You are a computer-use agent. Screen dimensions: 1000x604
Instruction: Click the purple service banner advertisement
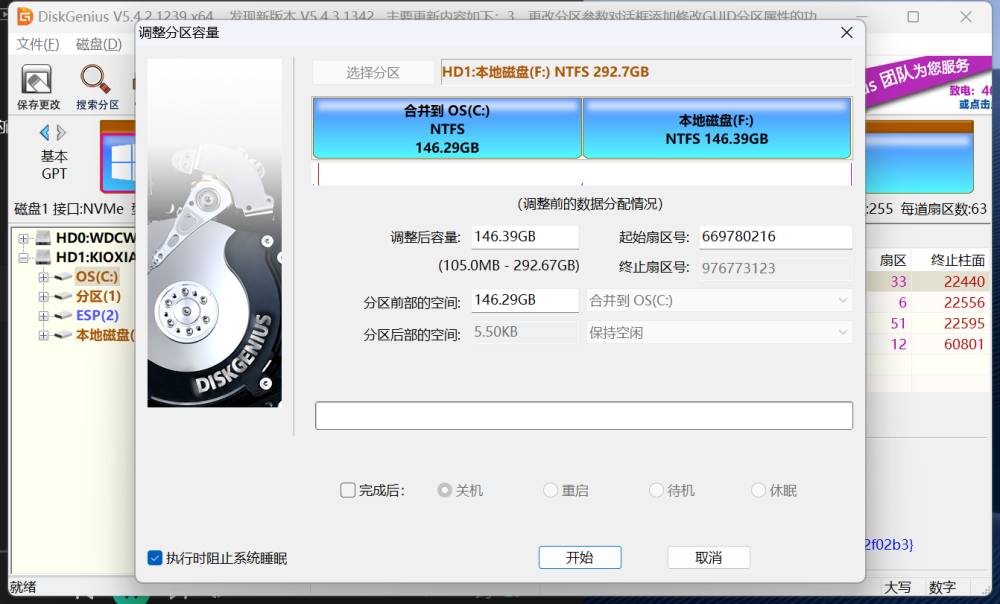tap(928, 84)
